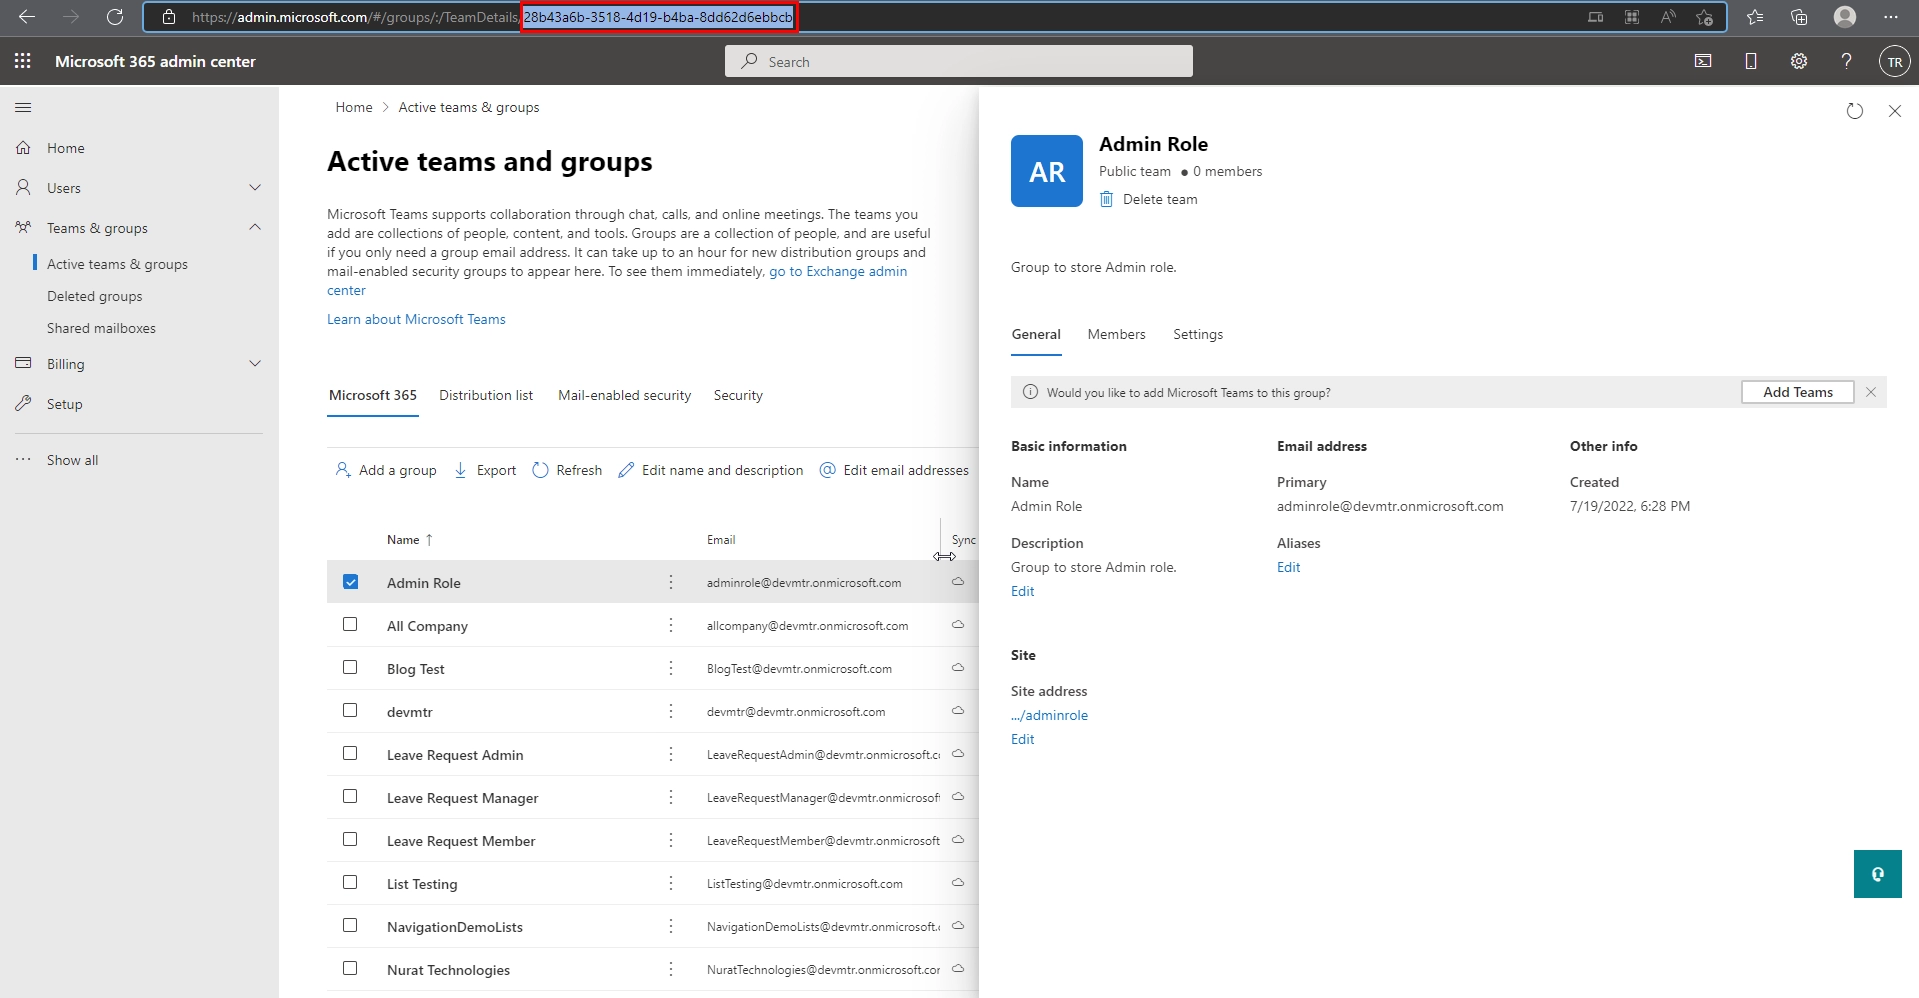Check the NavigationDemoLists checkbox
The width and height of the screenshot is (1919, 998).
pyautogui.click(x=350, y=925)
